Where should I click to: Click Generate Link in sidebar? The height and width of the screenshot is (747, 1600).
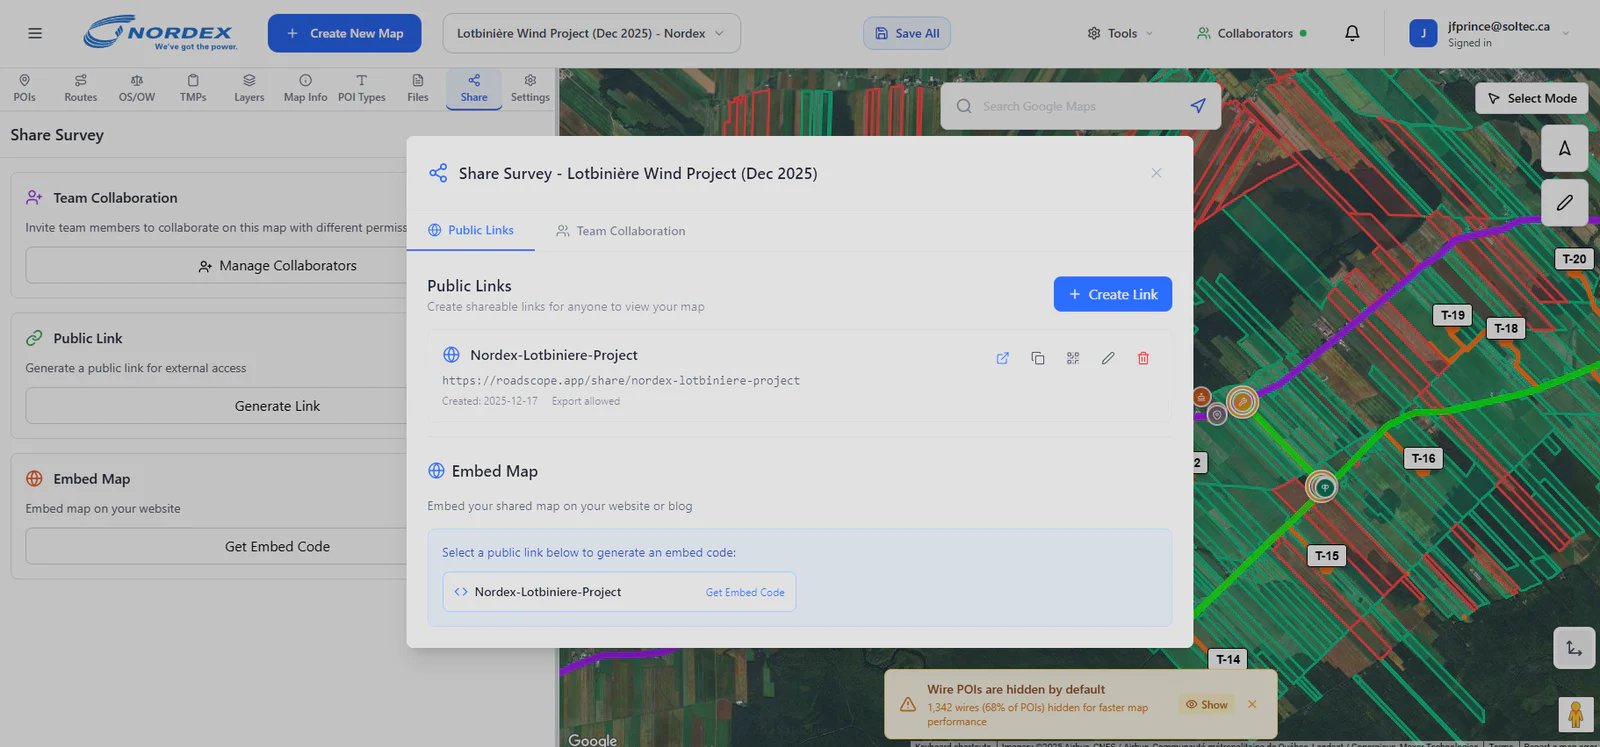click(x=277, y=406)
